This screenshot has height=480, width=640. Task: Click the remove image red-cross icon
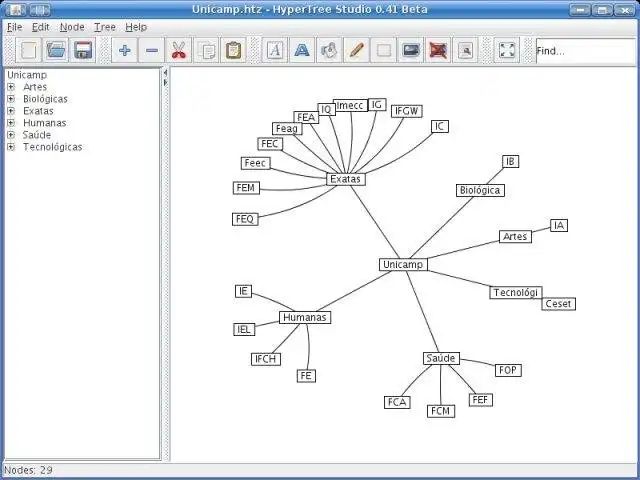click(438, 51)
